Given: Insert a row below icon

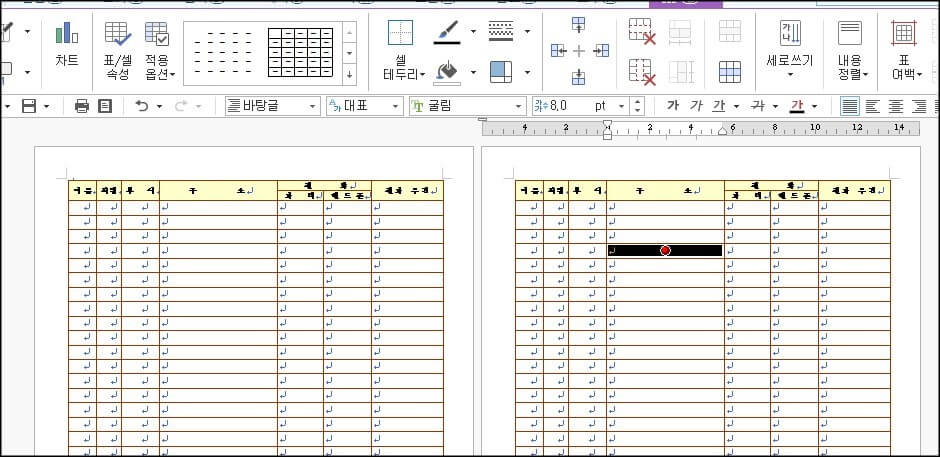Looking at the screenshot, I should (579, 77).
